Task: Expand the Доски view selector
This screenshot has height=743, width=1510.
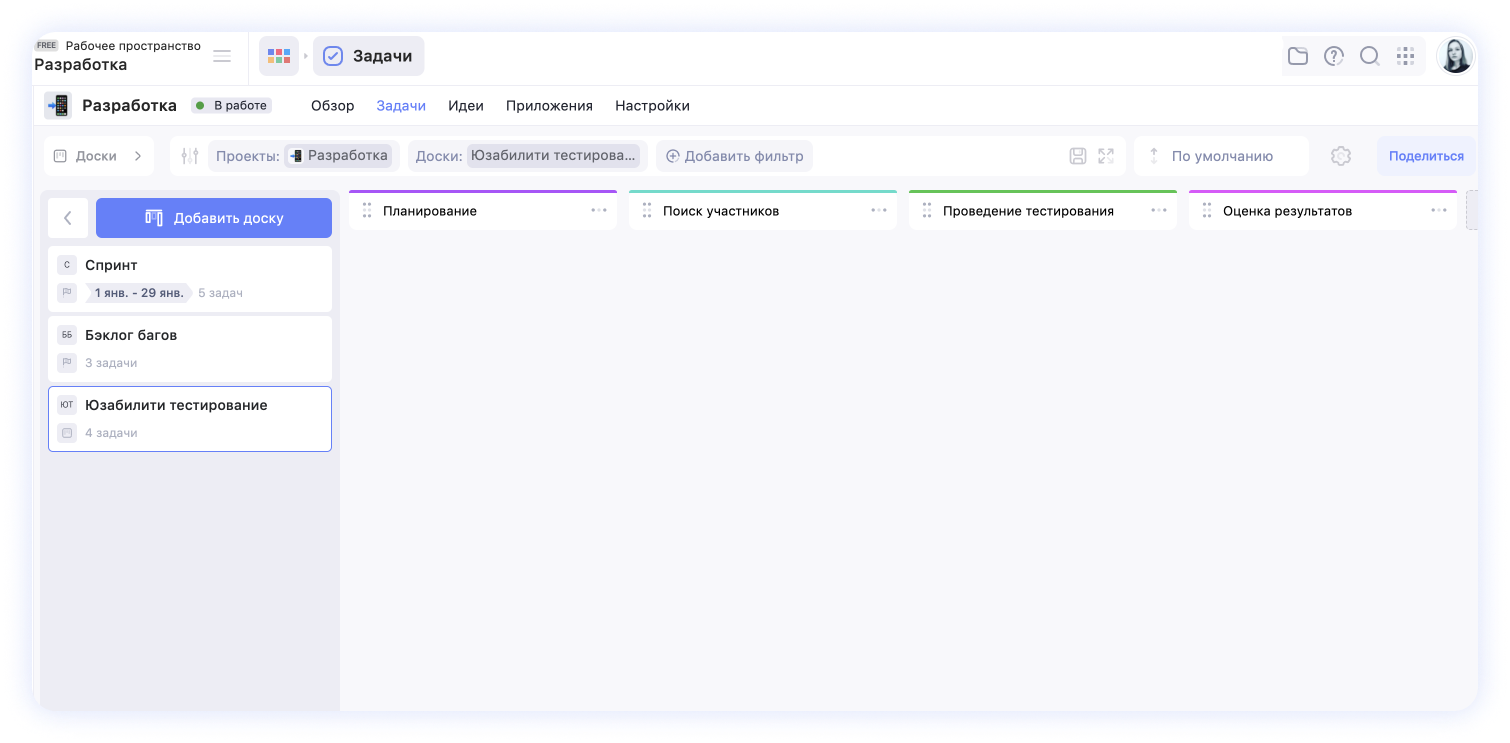Action: coord(98,156)
